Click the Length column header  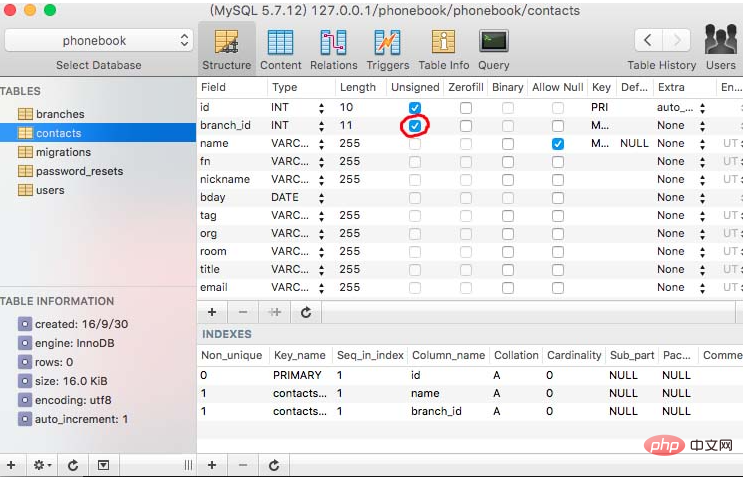click(360, 87)
